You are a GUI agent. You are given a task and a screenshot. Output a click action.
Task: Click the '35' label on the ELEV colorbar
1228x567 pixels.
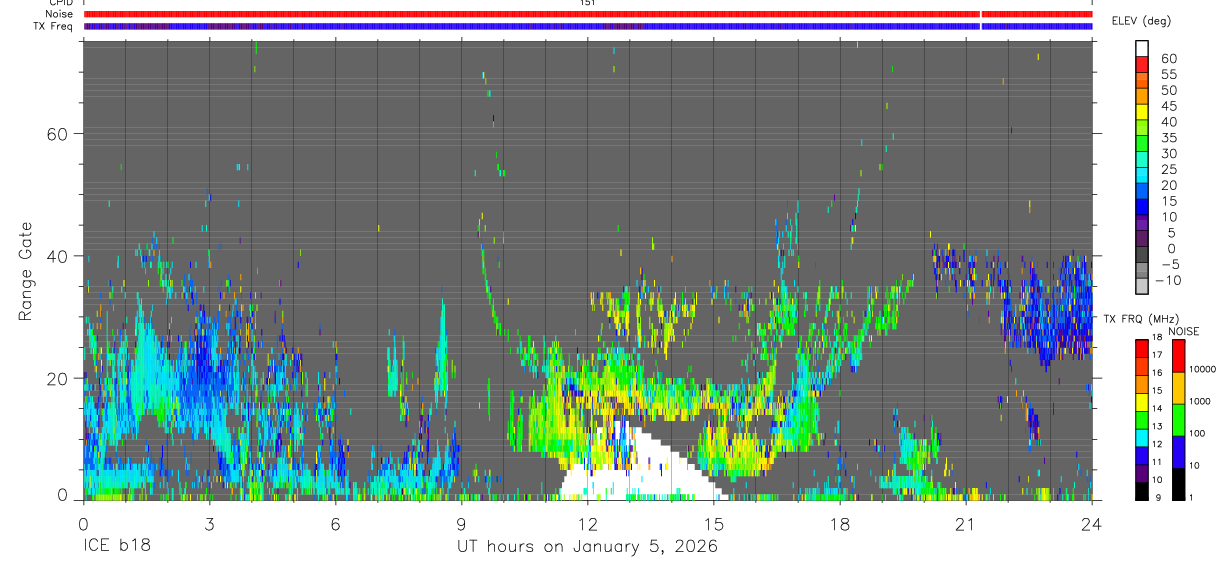point(1168,138)
